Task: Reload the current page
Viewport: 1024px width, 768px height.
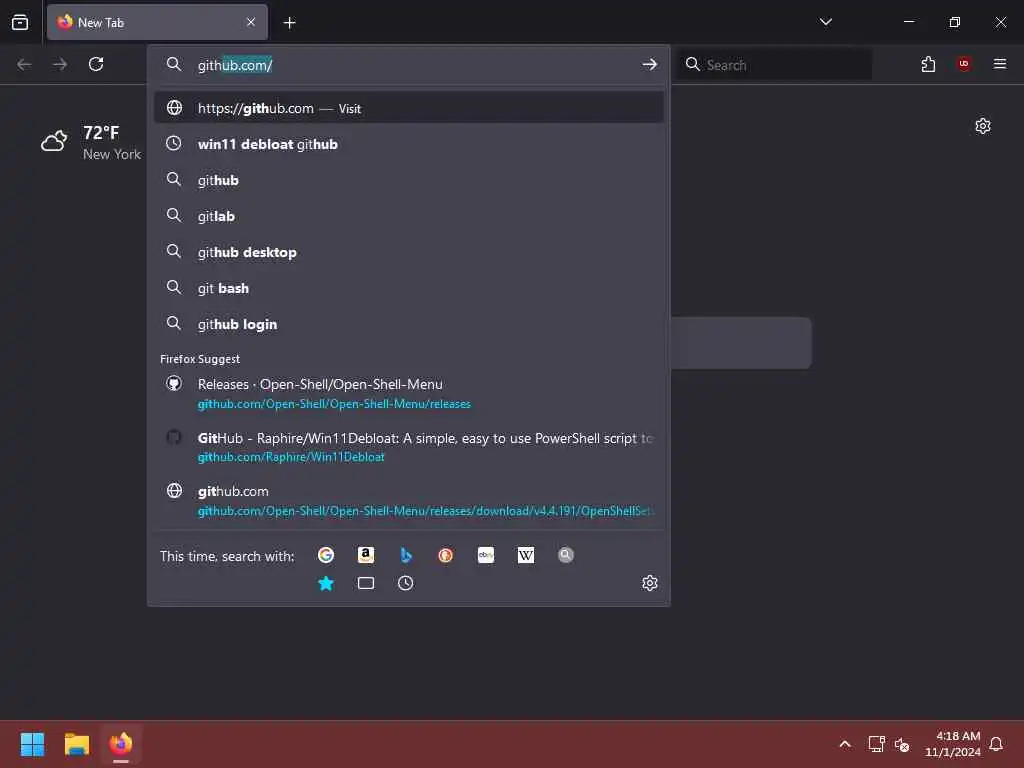Action: pos(96,64)
